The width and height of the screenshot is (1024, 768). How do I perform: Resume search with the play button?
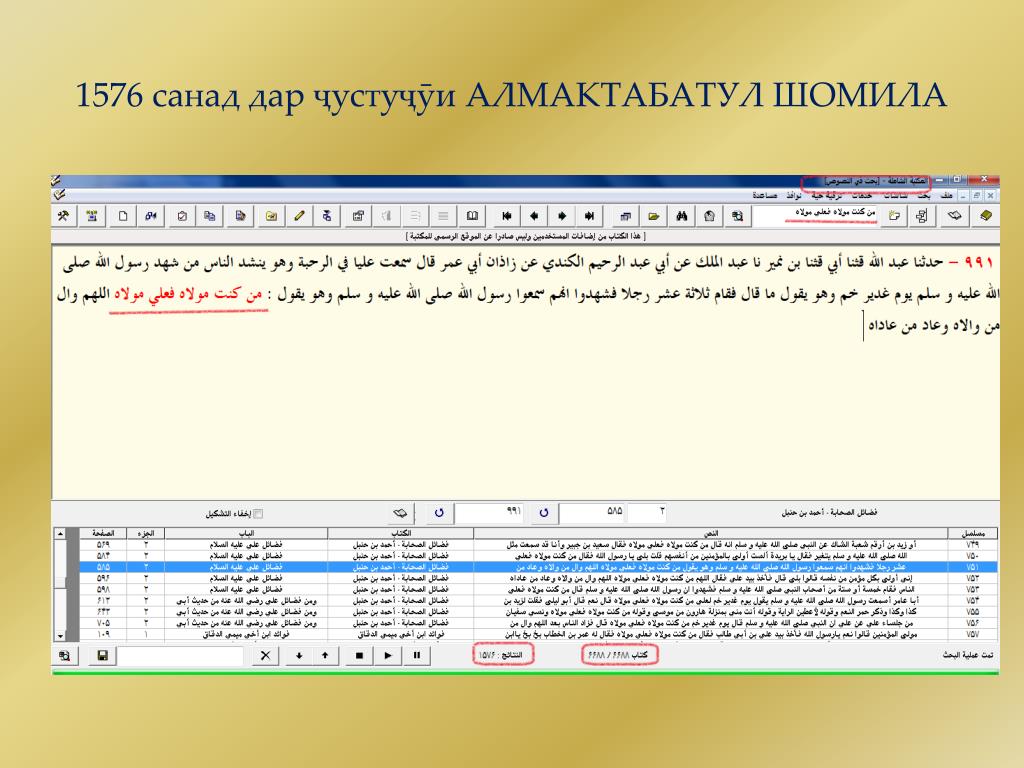tap(388, 655)
